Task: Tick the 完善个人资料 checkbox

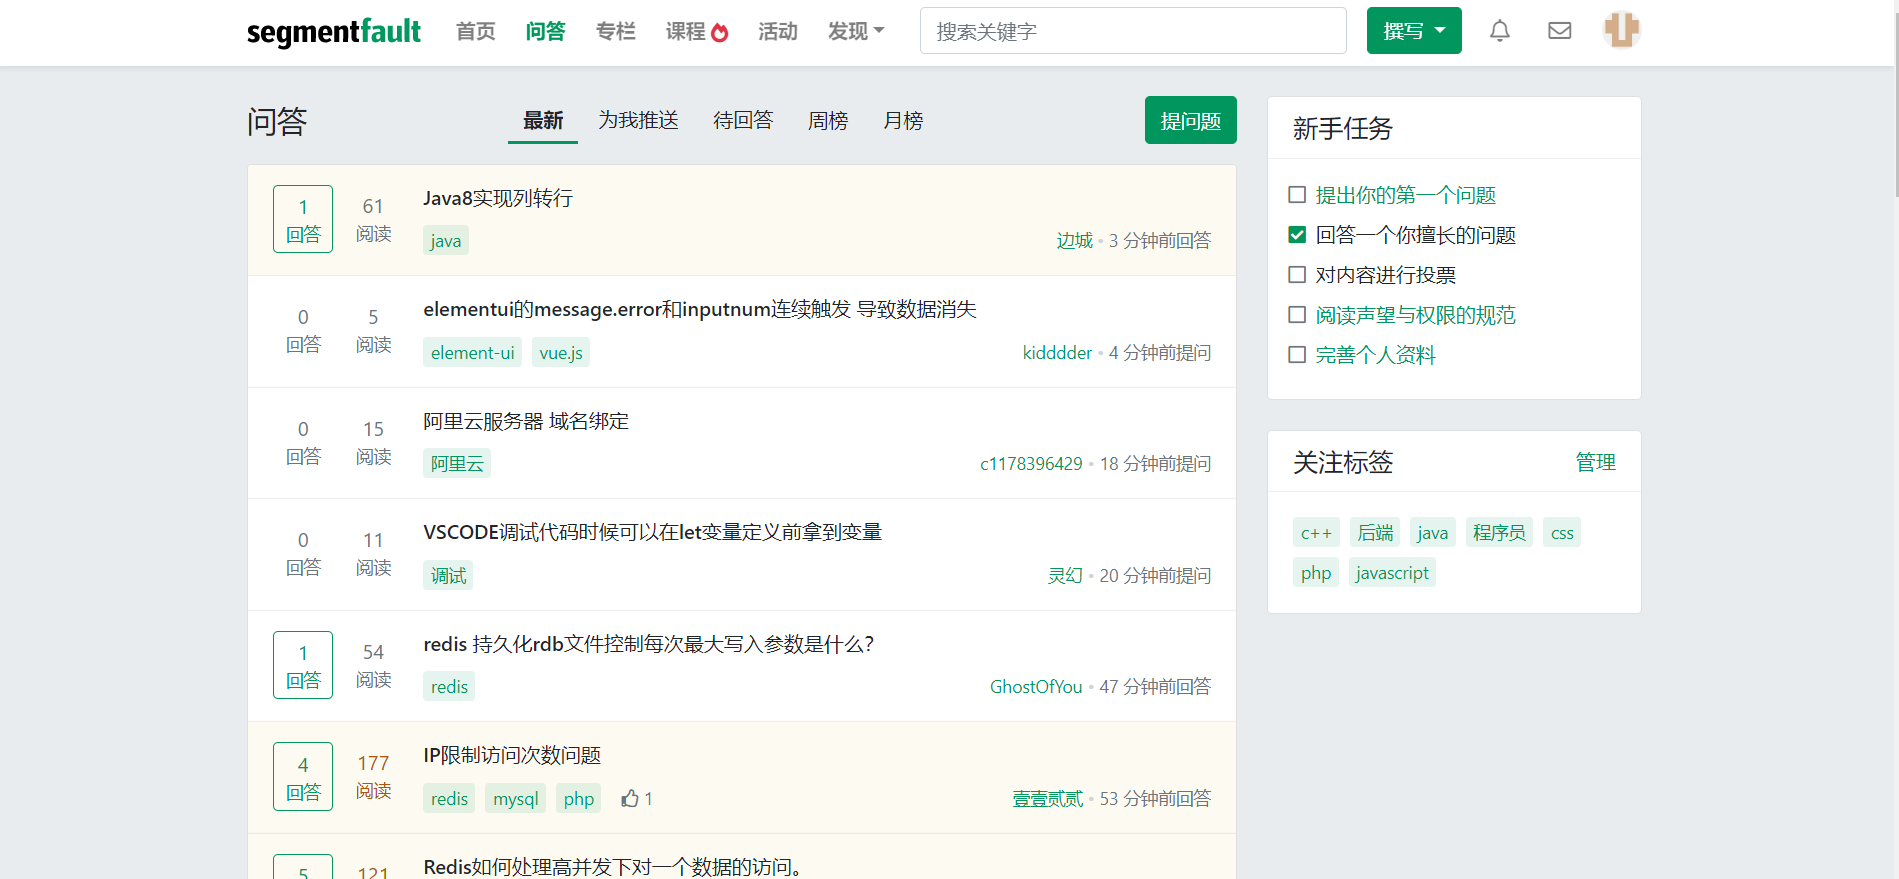Action: 1297,354
